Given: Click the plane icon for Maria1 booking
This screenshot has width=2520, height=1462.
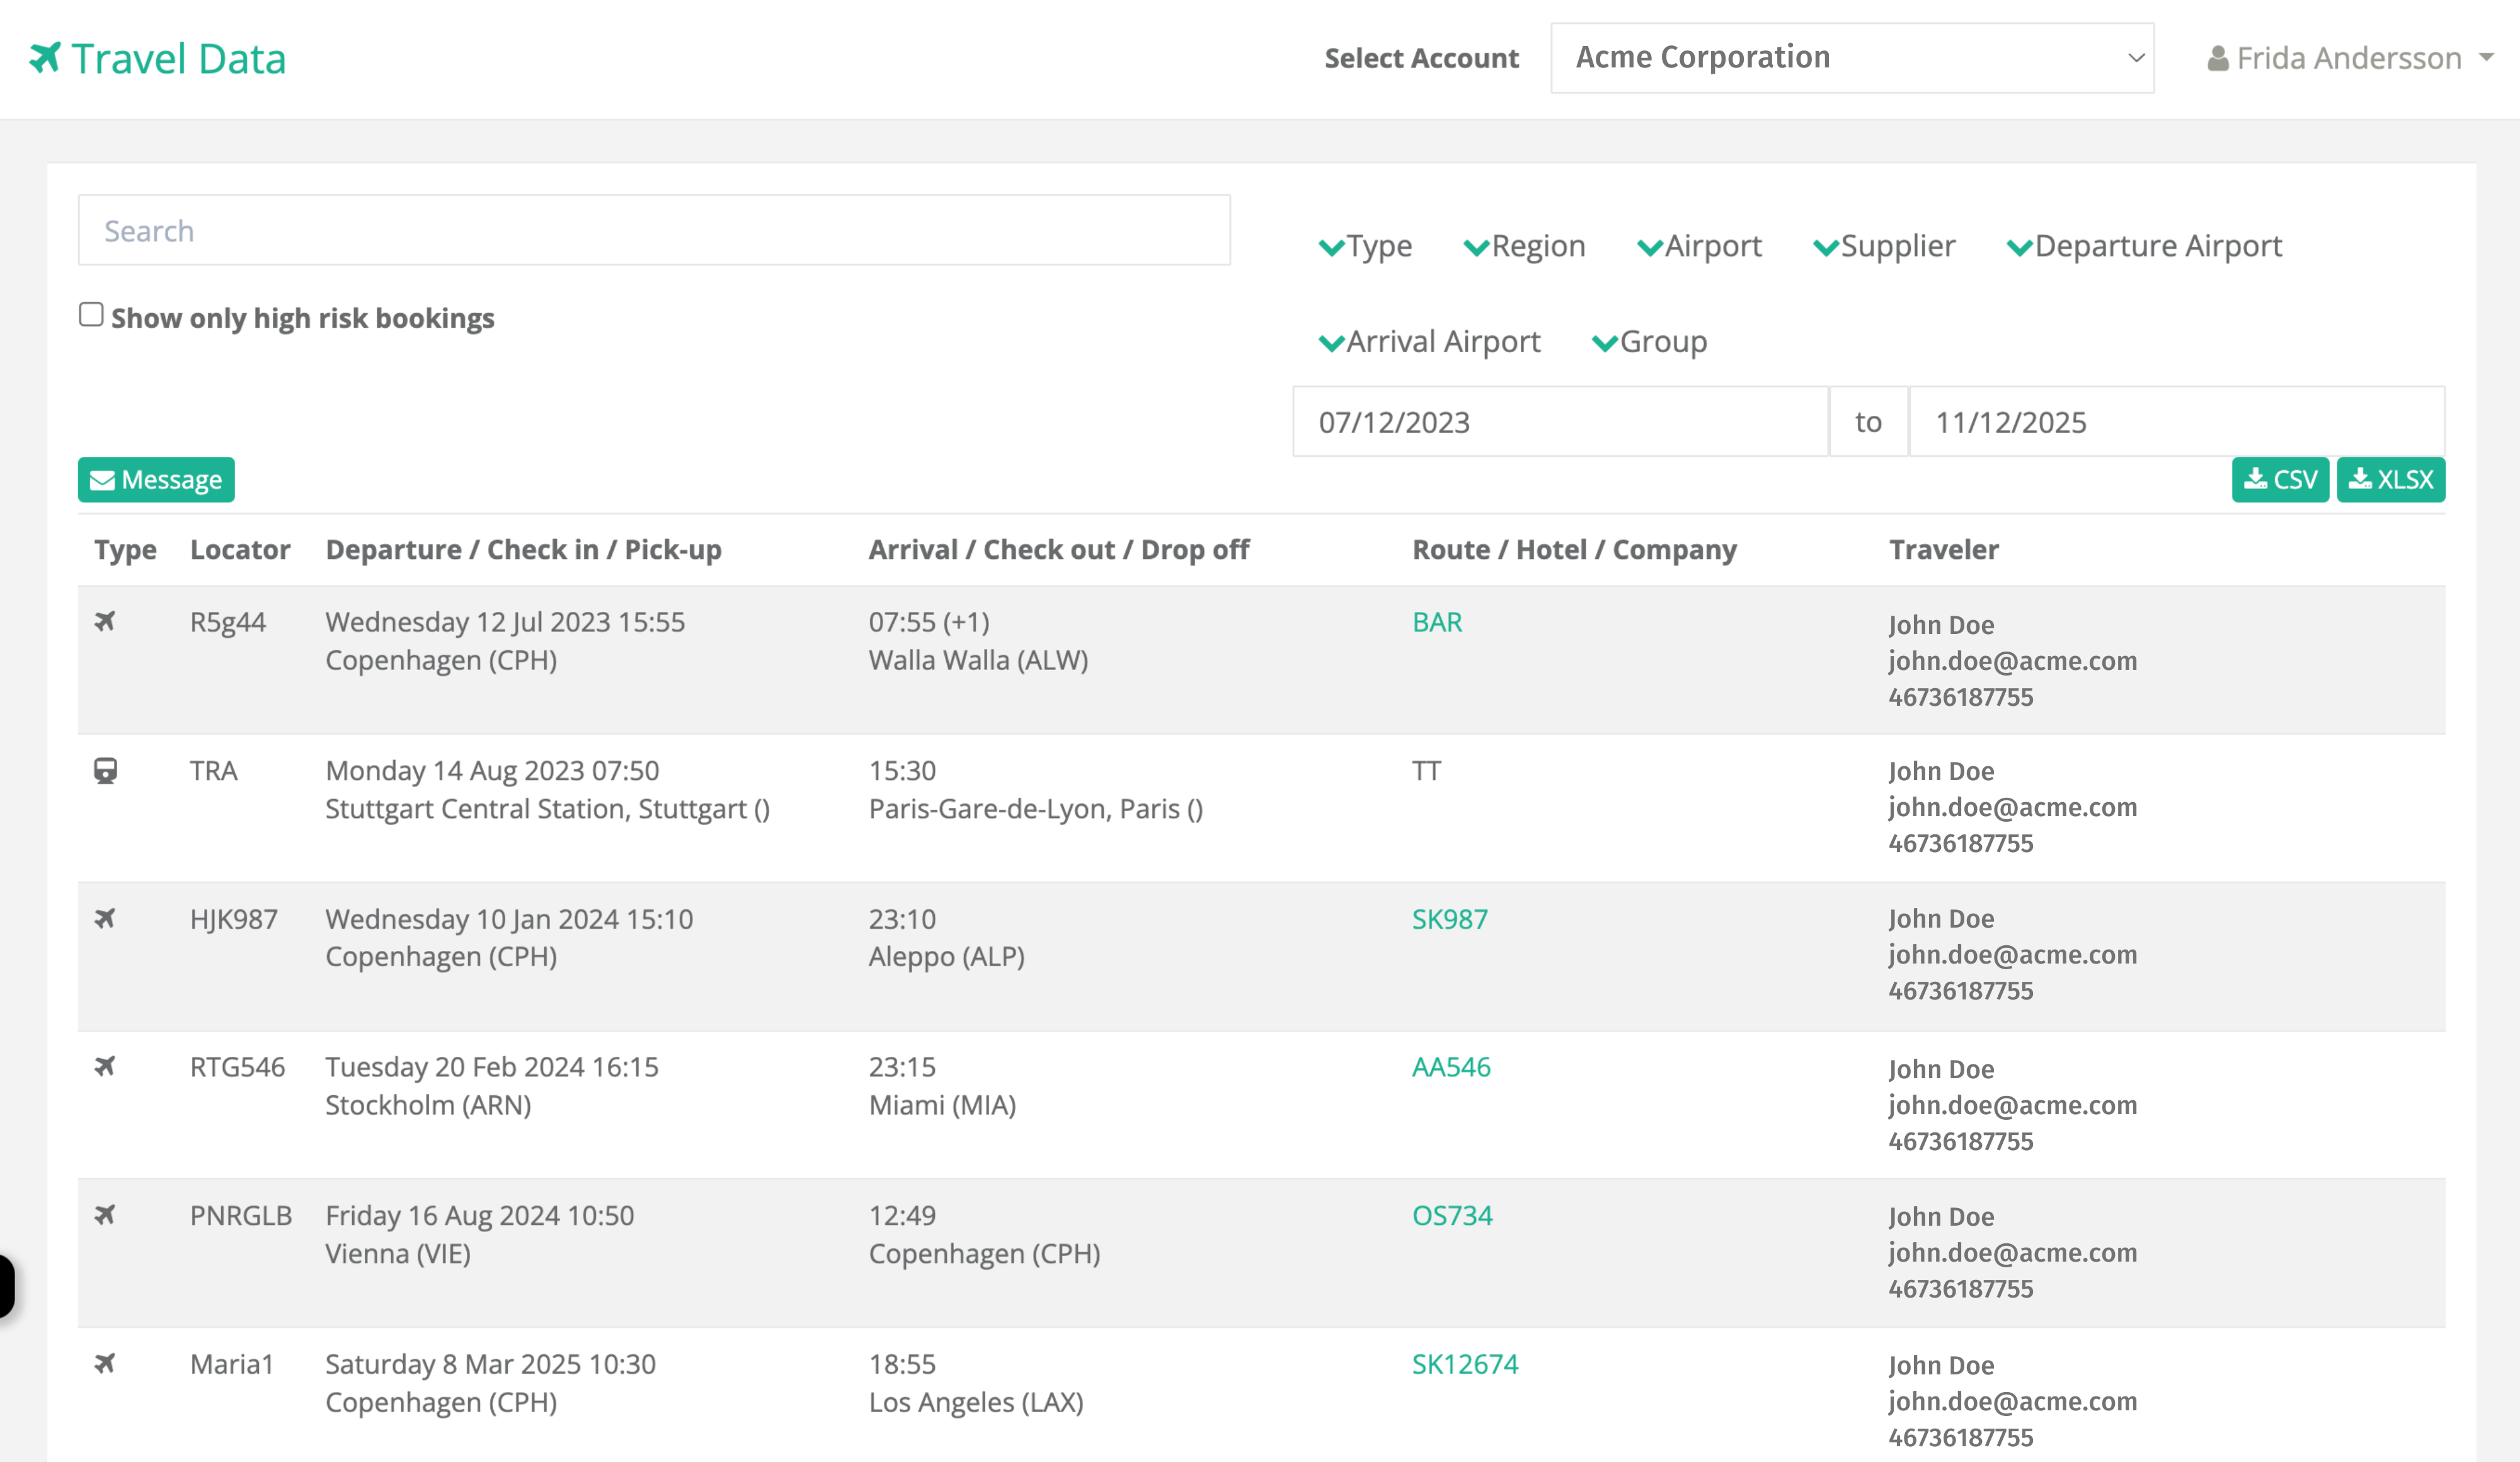Looking at the screenshot, I should pos(105,1363).
